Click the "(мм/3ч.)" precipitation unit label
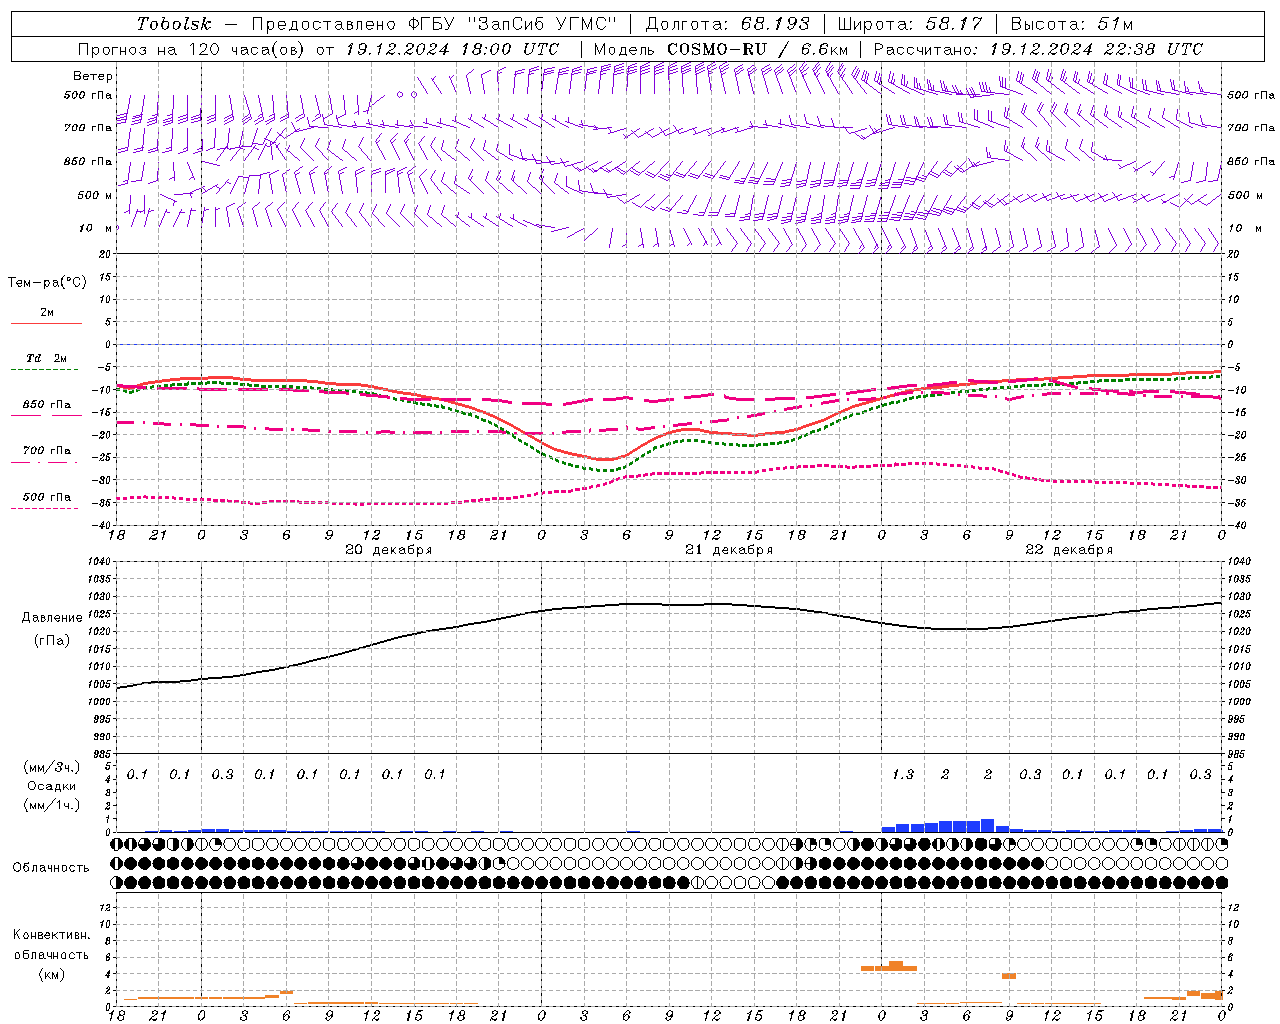The height and width of the screenshot is (1024, 1280). [x=52, y=767]
